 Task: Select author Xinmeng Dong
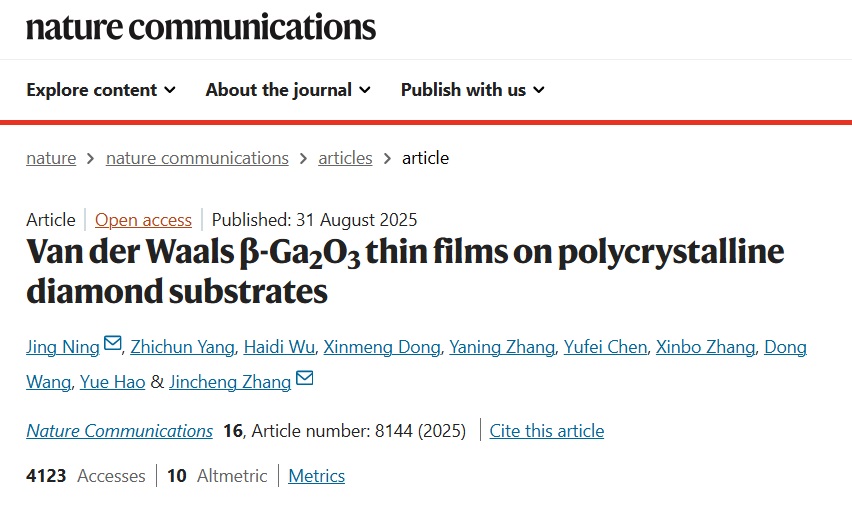tap(382, 347)
